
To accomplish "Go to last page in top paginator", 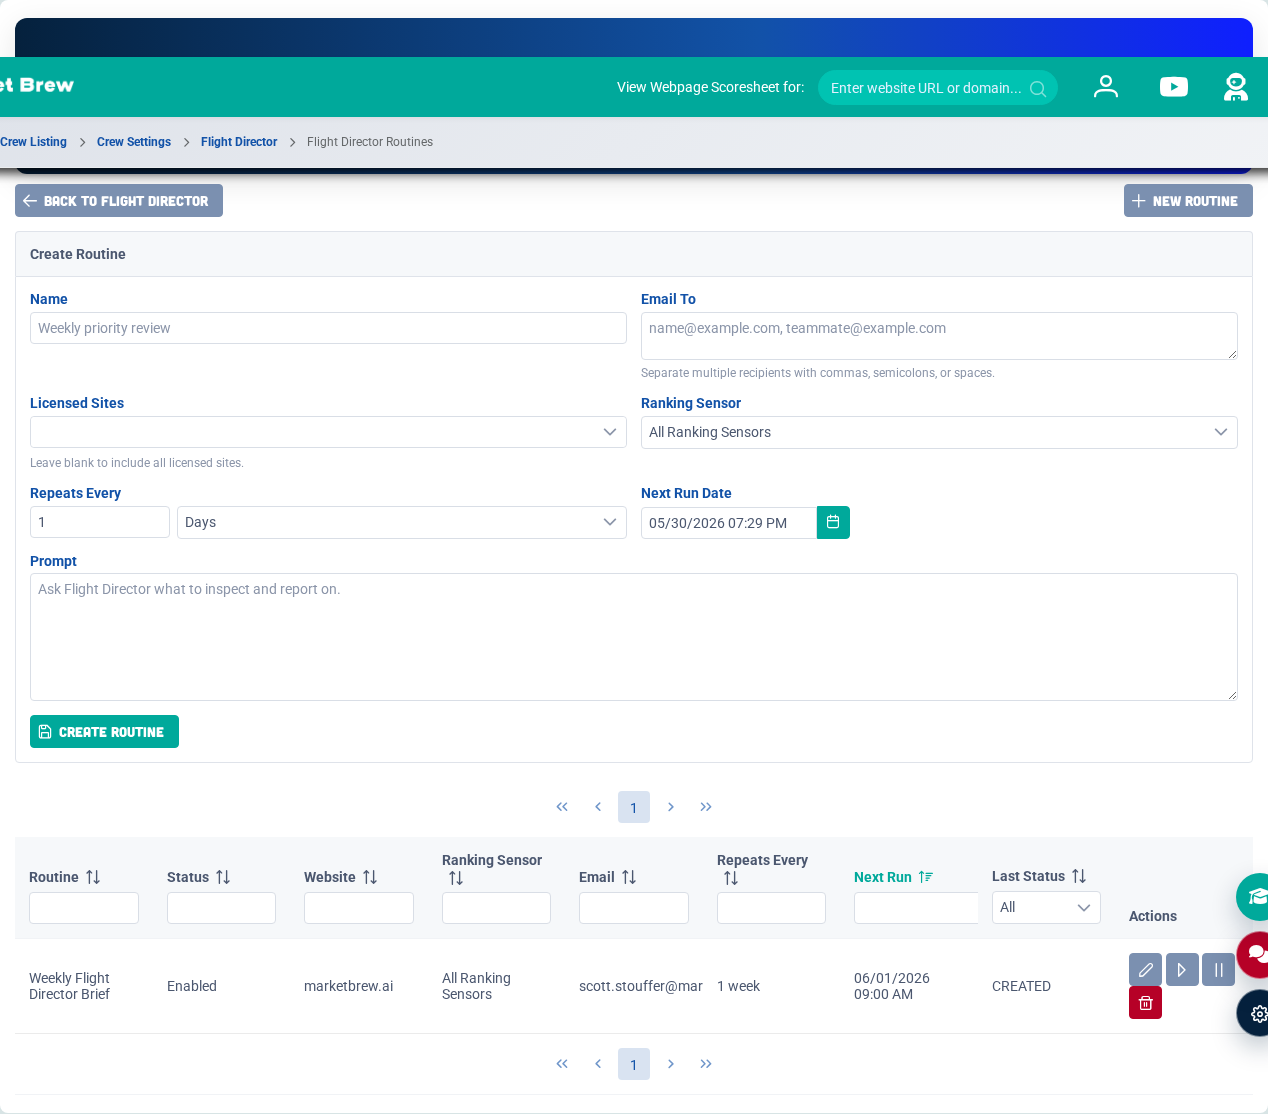I will pos(706,807).
